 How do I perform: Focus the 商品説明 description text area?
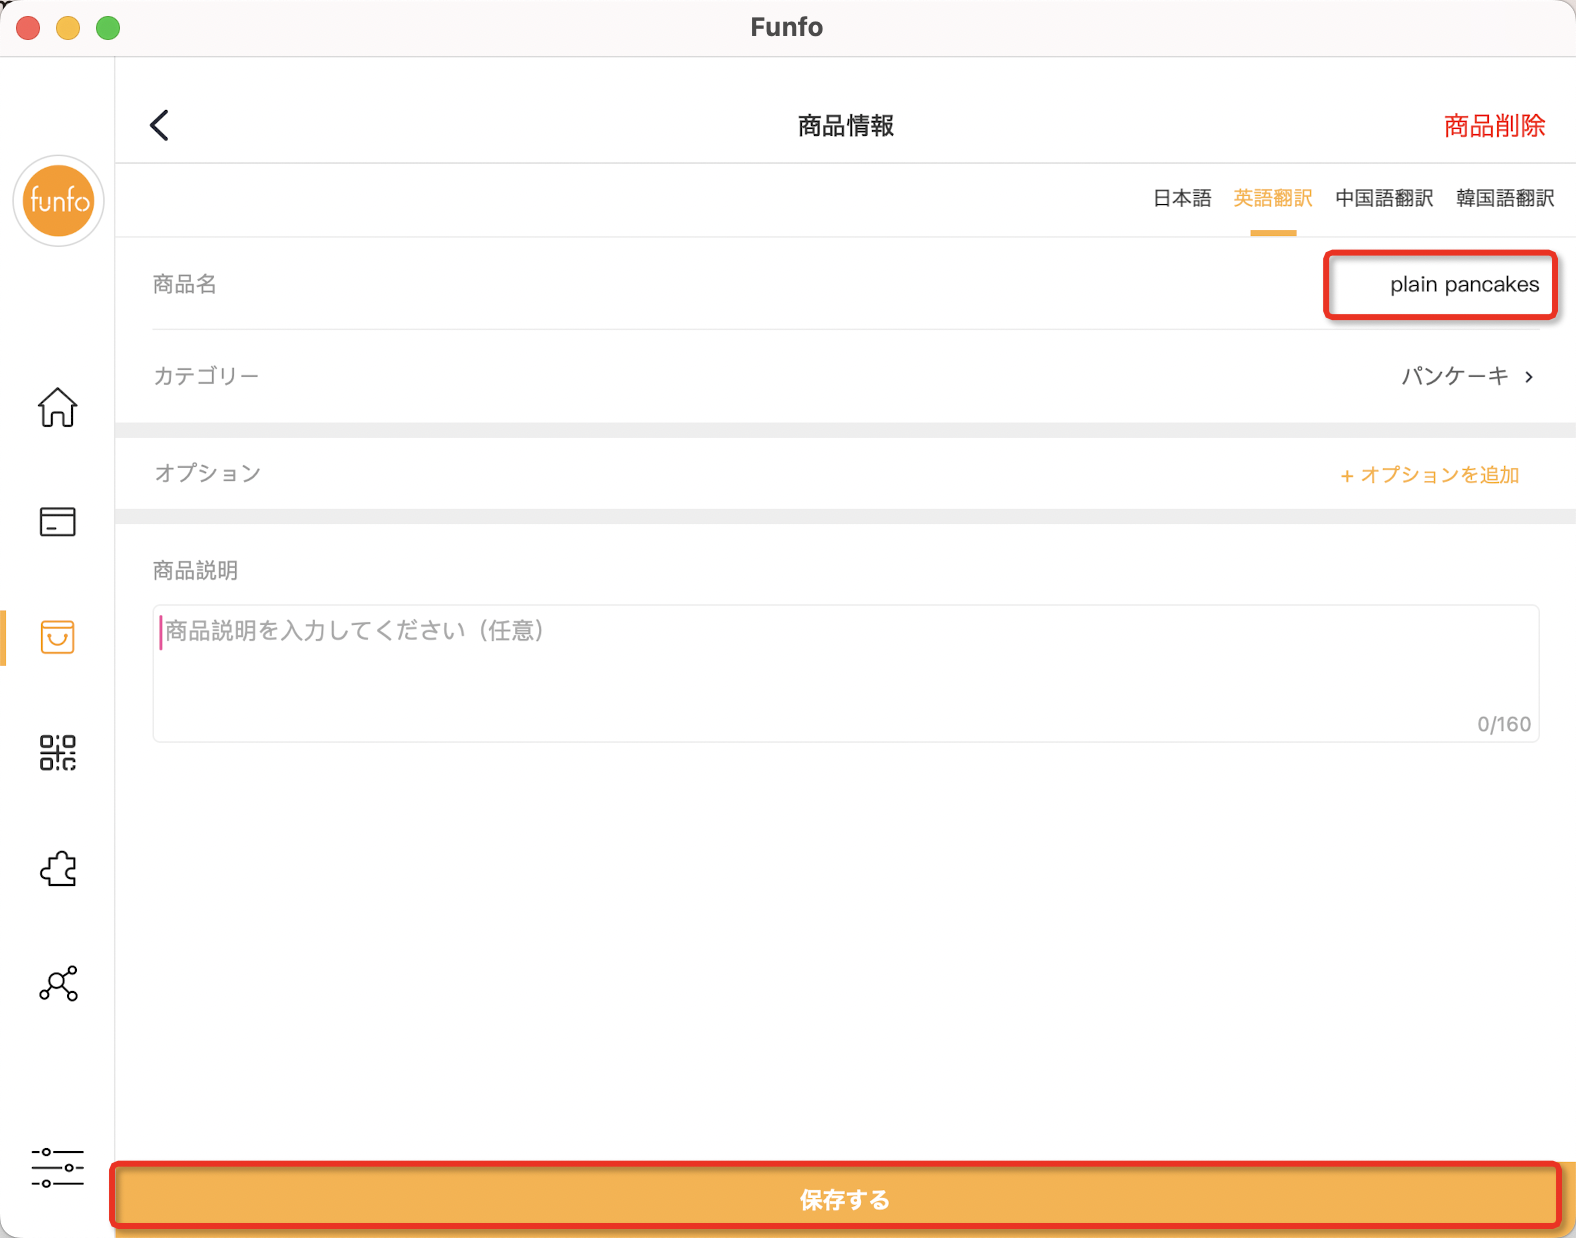click(x=845, y=673)
